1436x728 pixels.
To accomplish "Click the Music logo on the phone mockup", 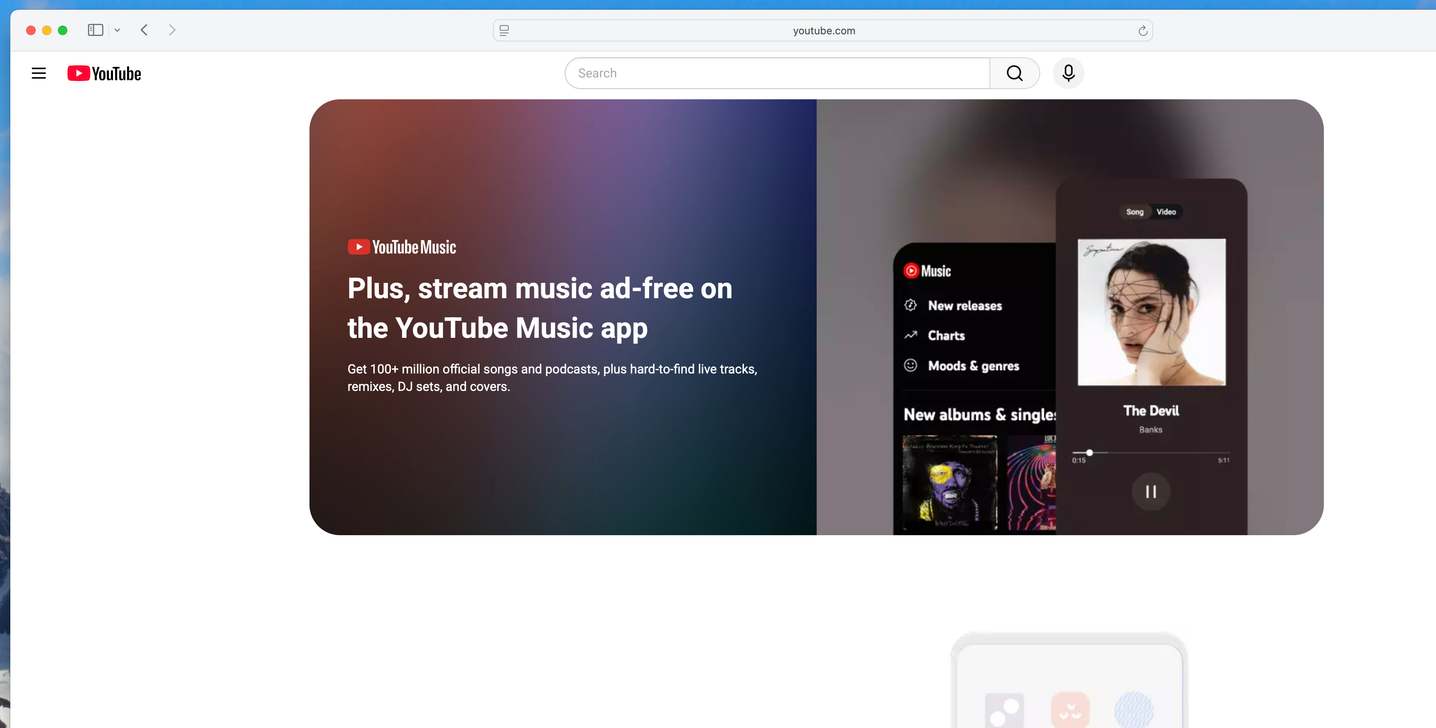I will pyautogui.click(x=927, y=271).
